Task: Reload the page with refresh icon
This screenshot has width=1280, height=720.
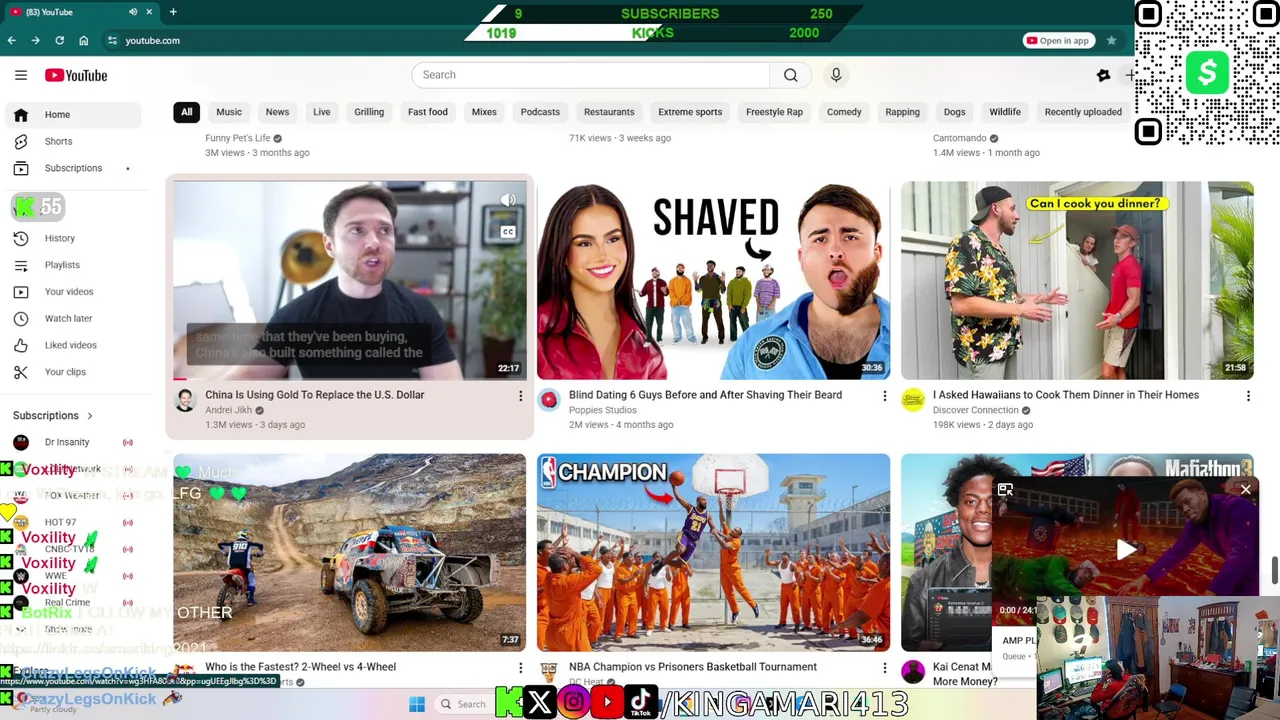Action: point(59,41)
